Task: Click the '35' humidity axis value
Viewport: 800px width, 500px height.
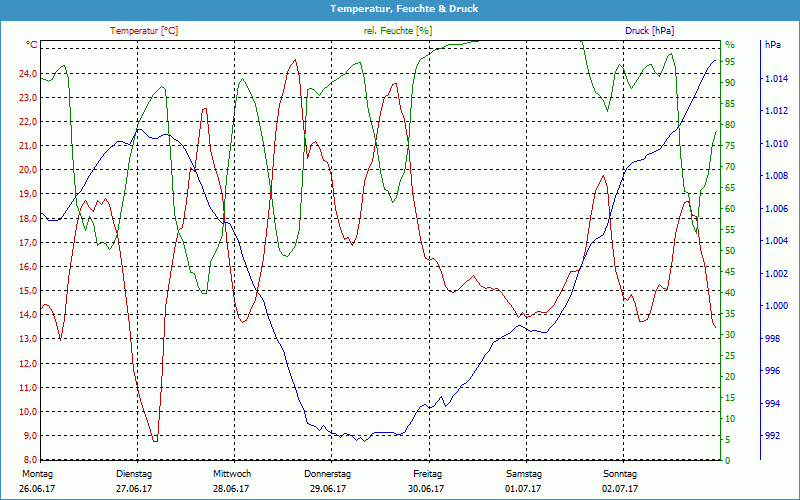Action: (730, 313)
